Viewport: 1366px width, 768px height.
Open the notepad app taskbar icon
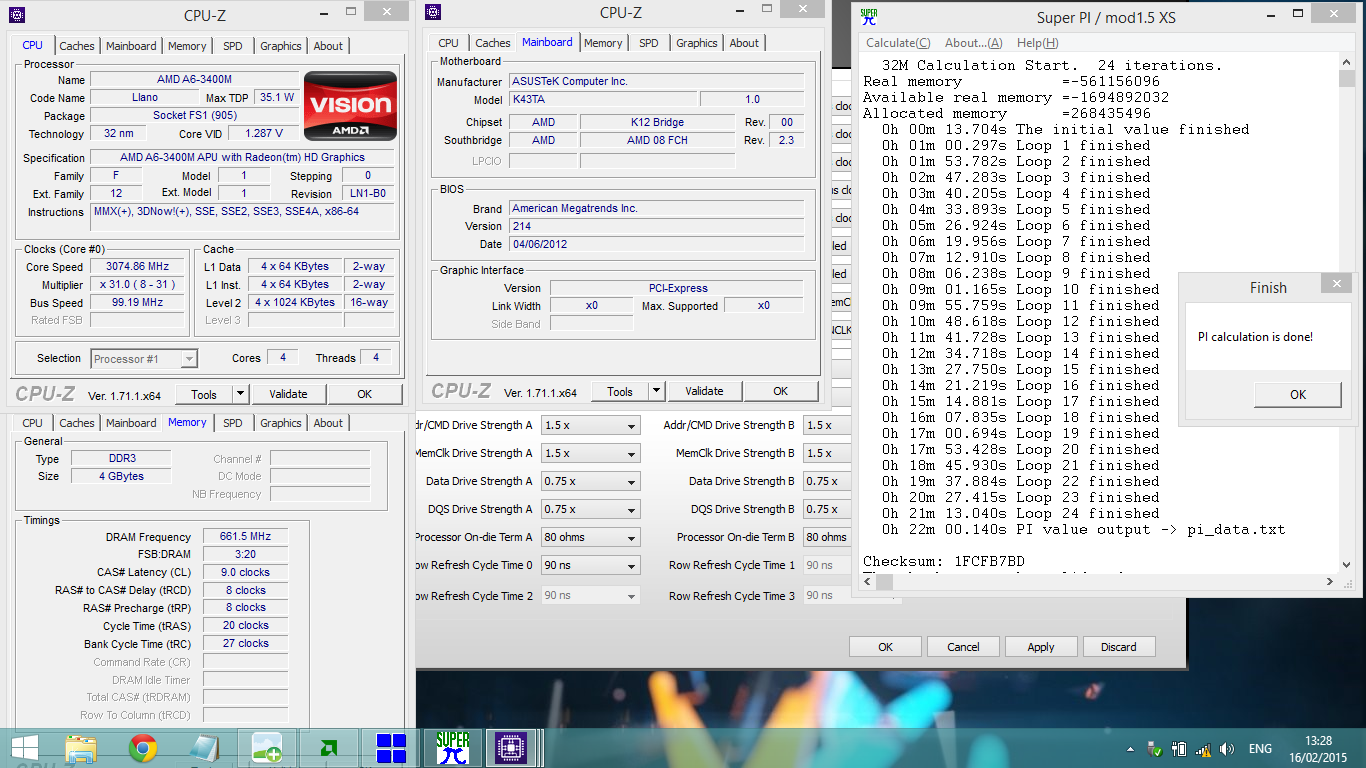[205, 748]
